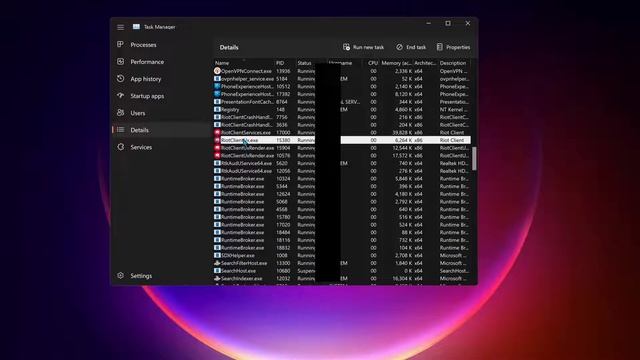Select RtkAudUService64.exe name with PID 12056
The width and height of the screenshot is (640, 360).
(x=246, y=171)
